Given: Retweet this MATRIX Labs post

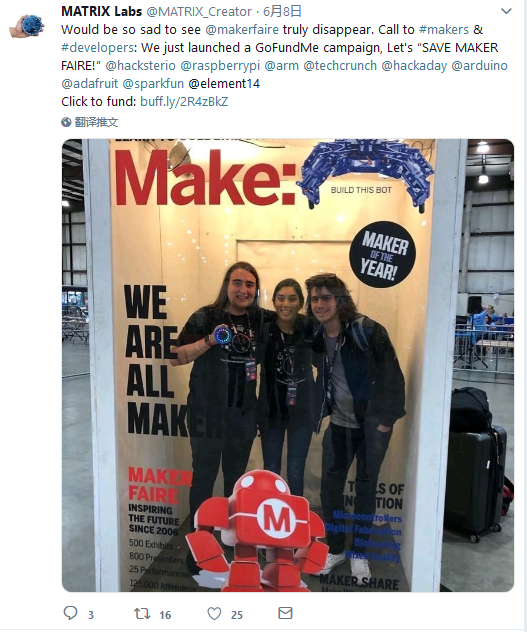Looking at the screenshot, I should pyautogui.click(x=142, y=614).
